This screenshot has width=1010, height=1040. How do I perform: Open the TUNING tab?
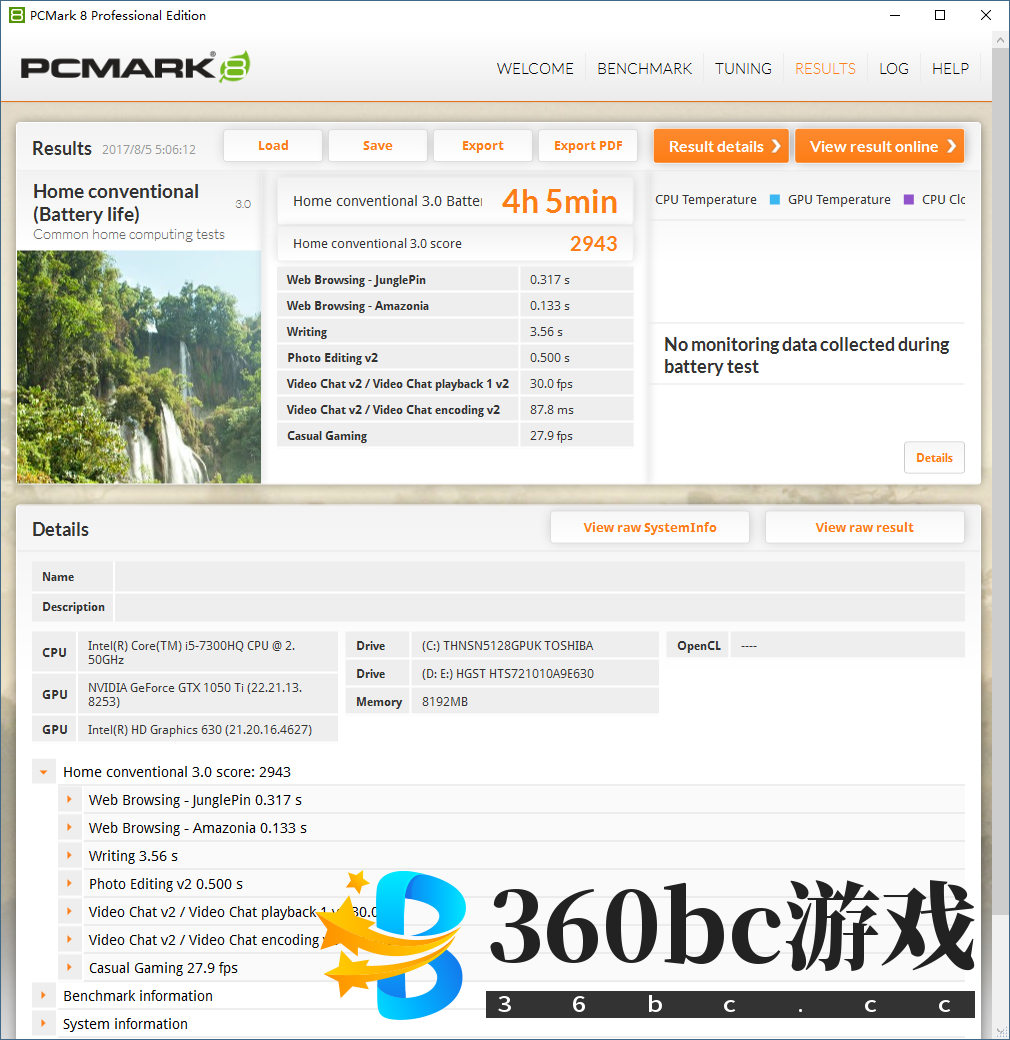743,68
